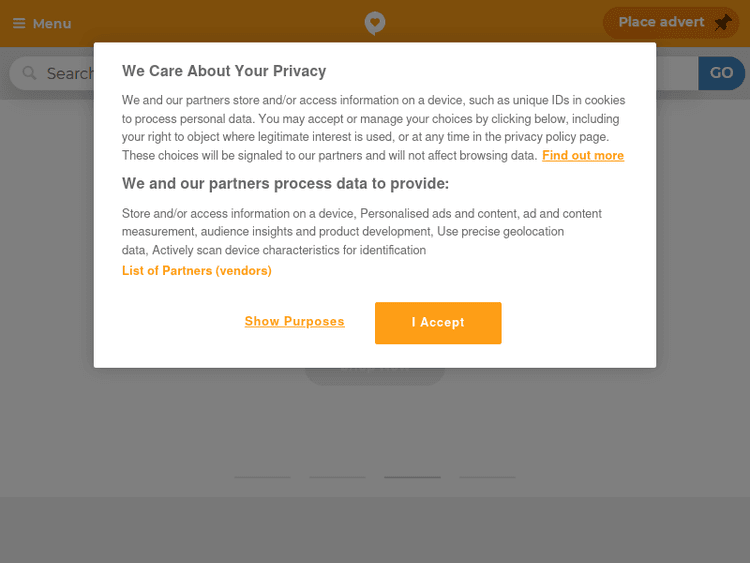Click the Menu label in header
750x563 pixels.
point(52,24)
